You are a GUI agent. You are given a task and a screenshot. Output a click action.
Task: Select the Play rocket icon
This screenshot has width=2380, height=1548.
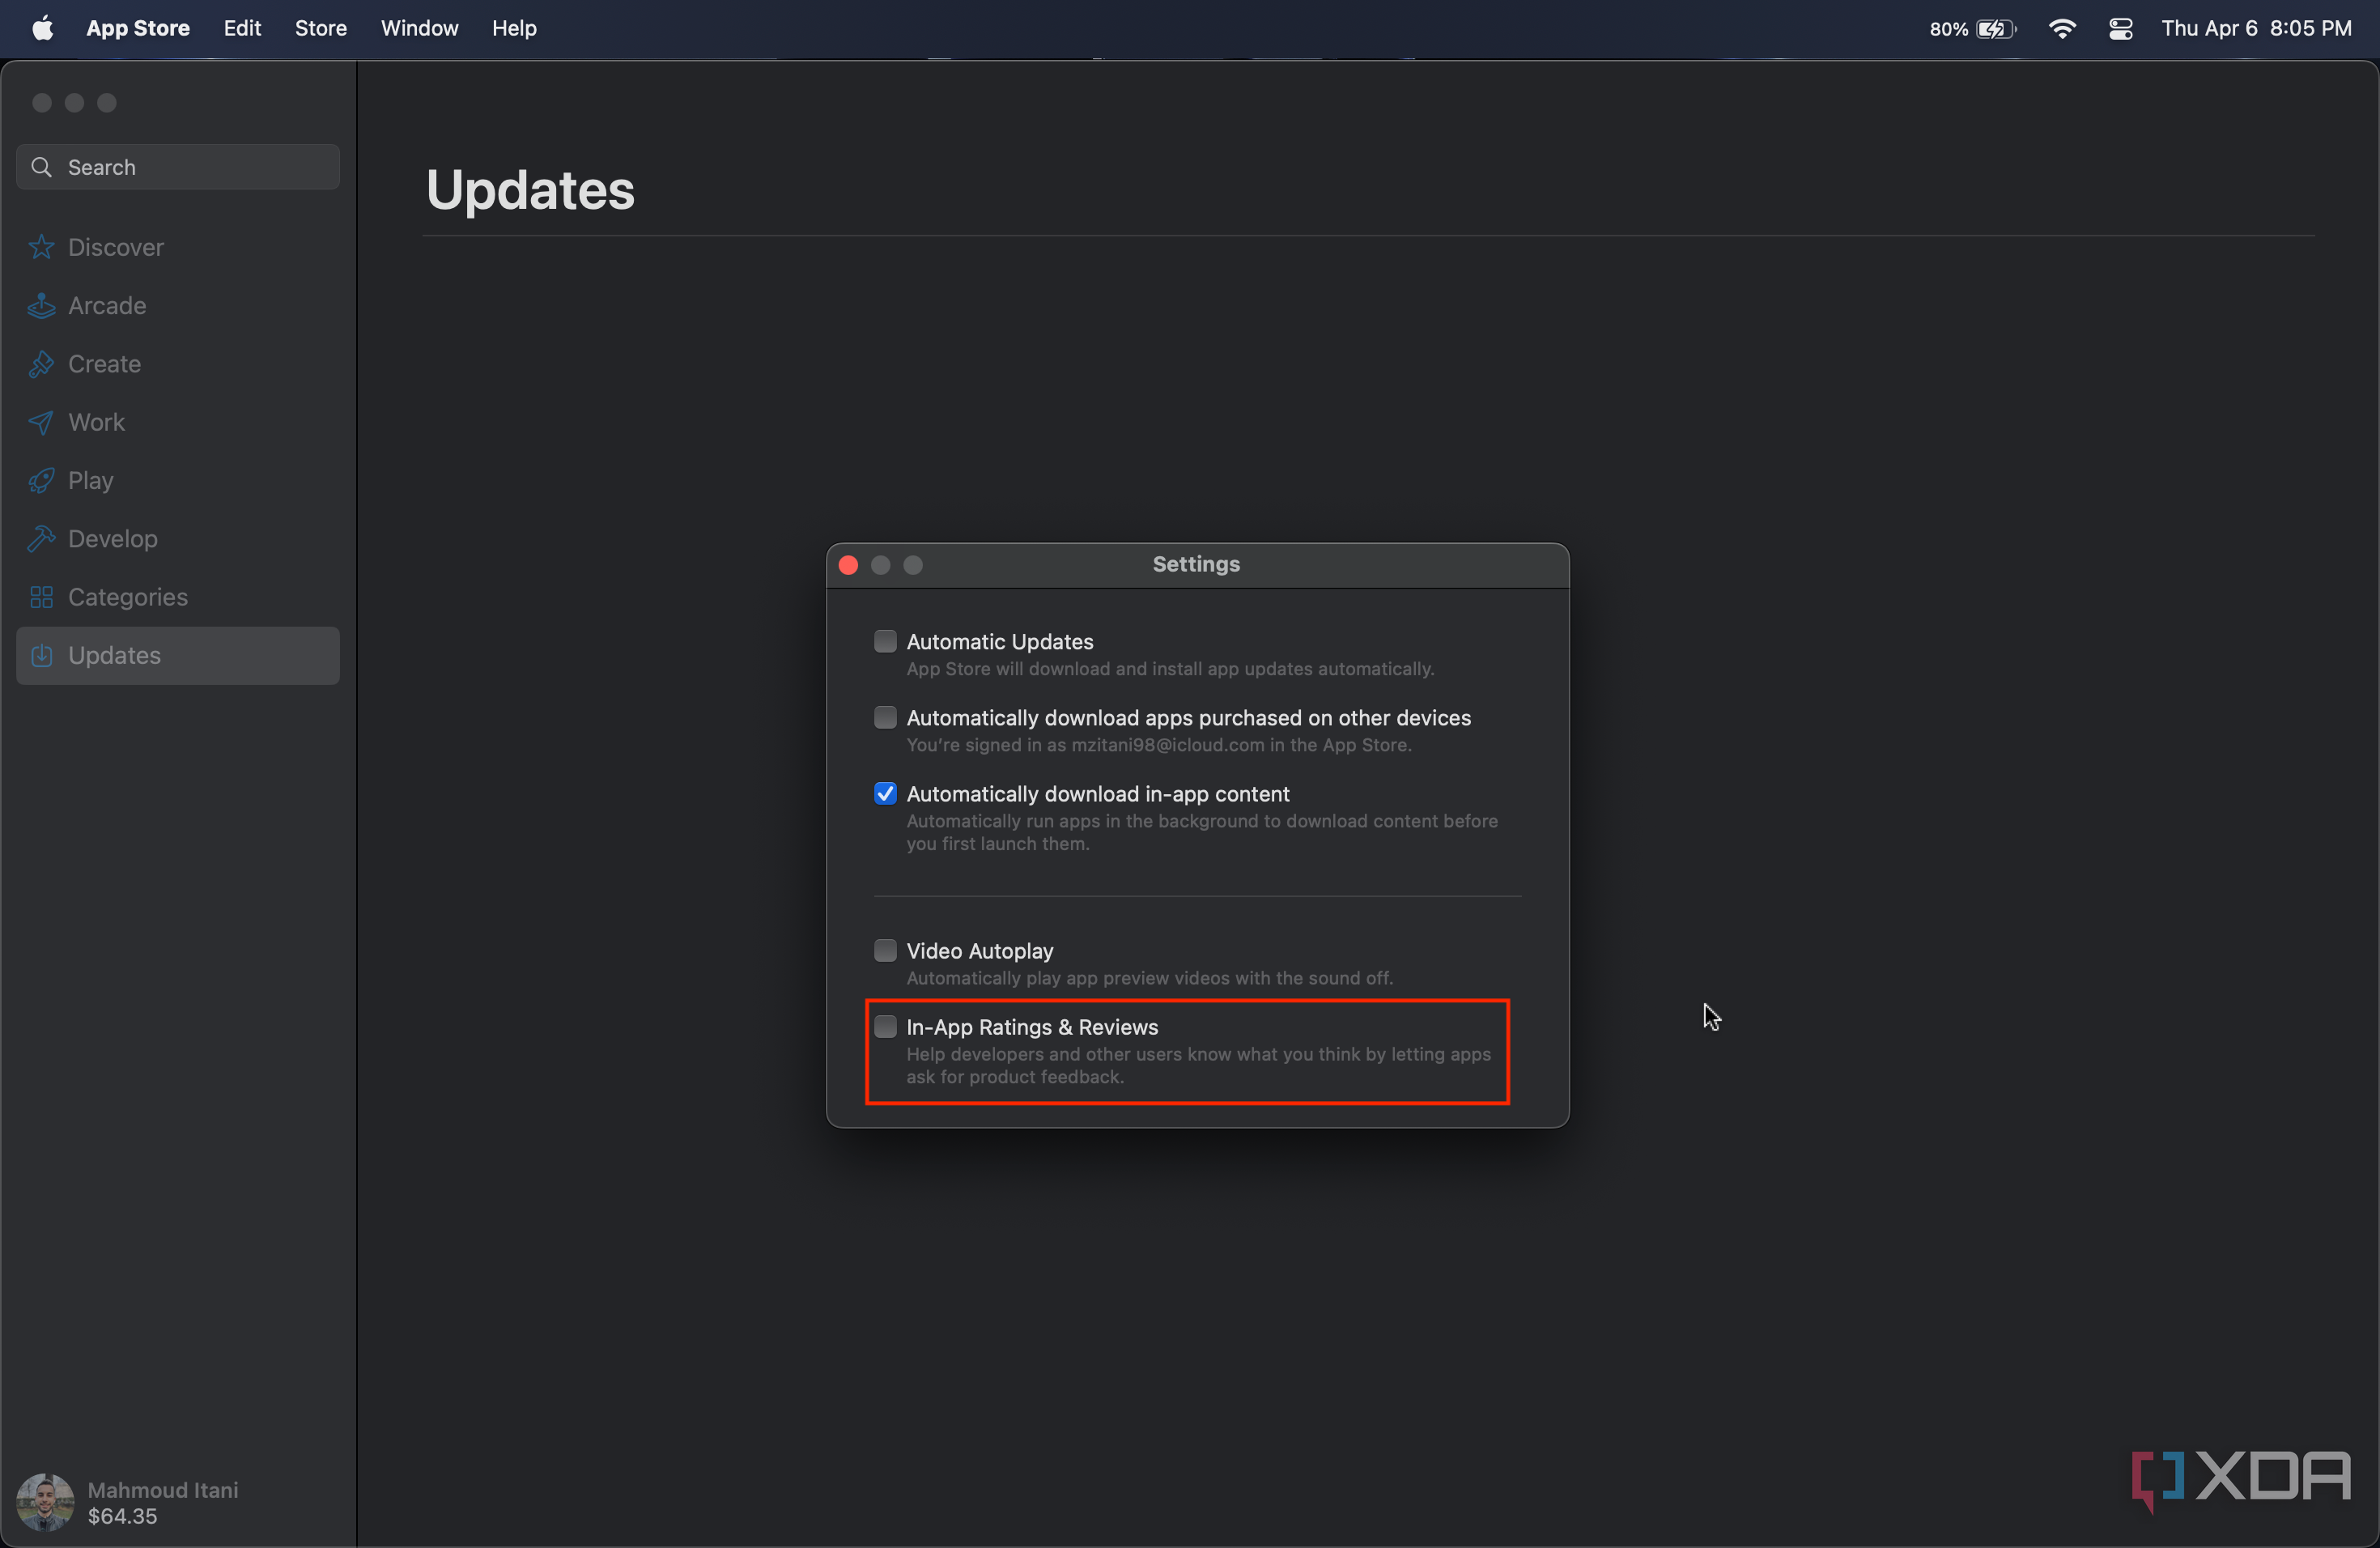(x=41, y=480)
